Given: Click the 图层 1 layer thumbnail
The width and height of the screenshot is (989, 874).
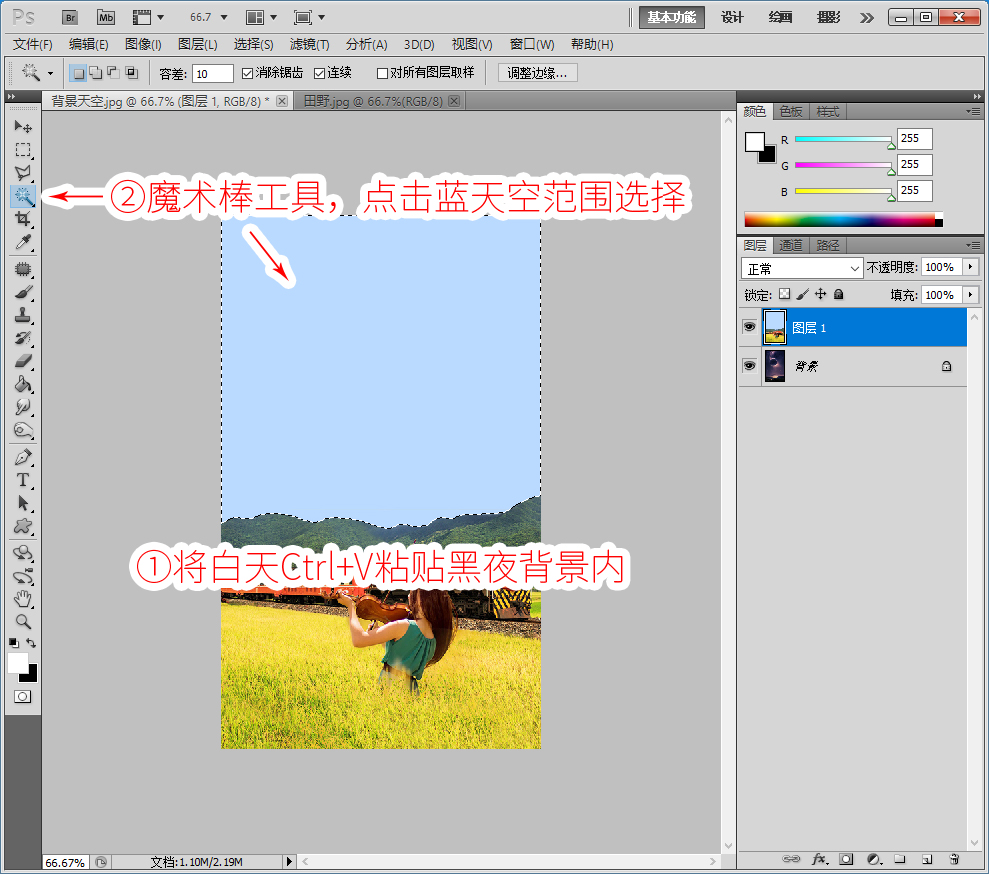Looking at the screenshot, I should coord(774,327).
